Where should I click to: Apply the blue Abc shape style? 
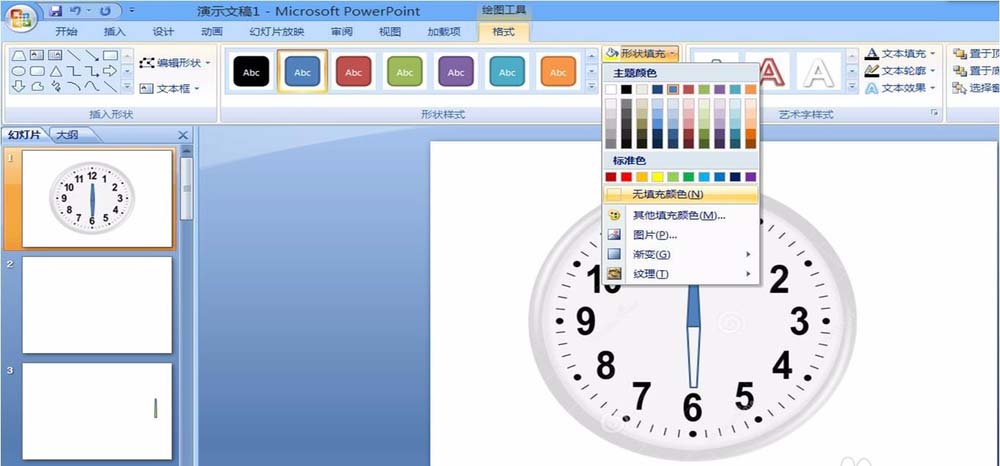point(302,72)
